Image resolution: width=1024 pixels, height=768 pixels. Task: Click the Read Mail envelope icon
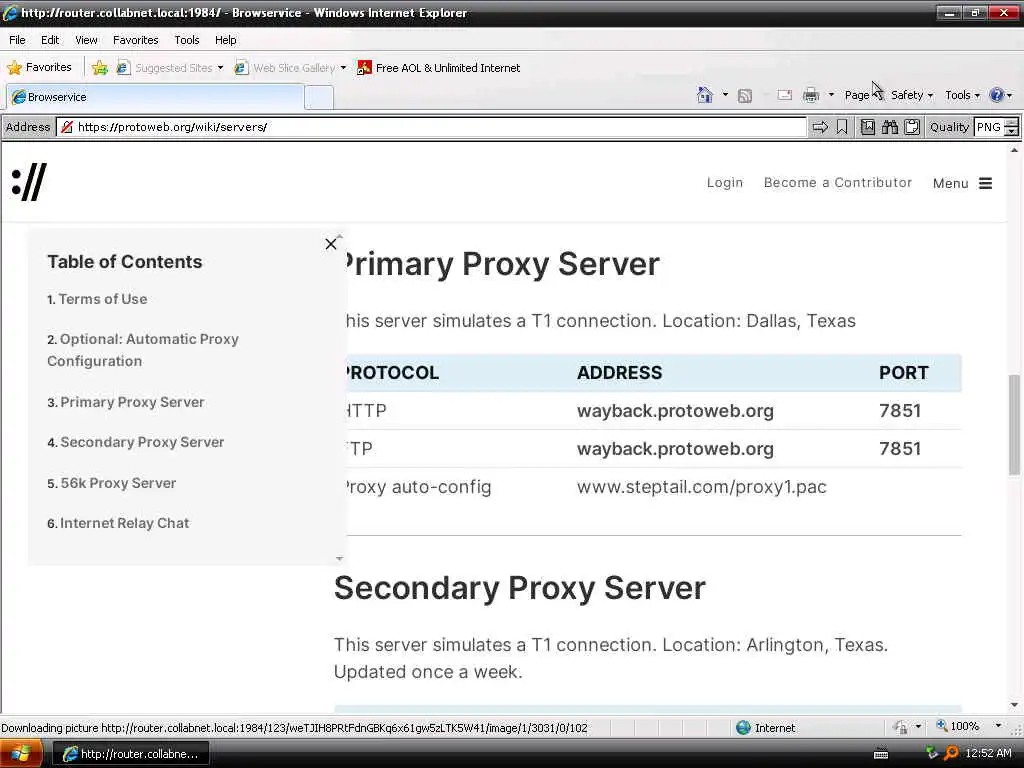coord(784,95)
